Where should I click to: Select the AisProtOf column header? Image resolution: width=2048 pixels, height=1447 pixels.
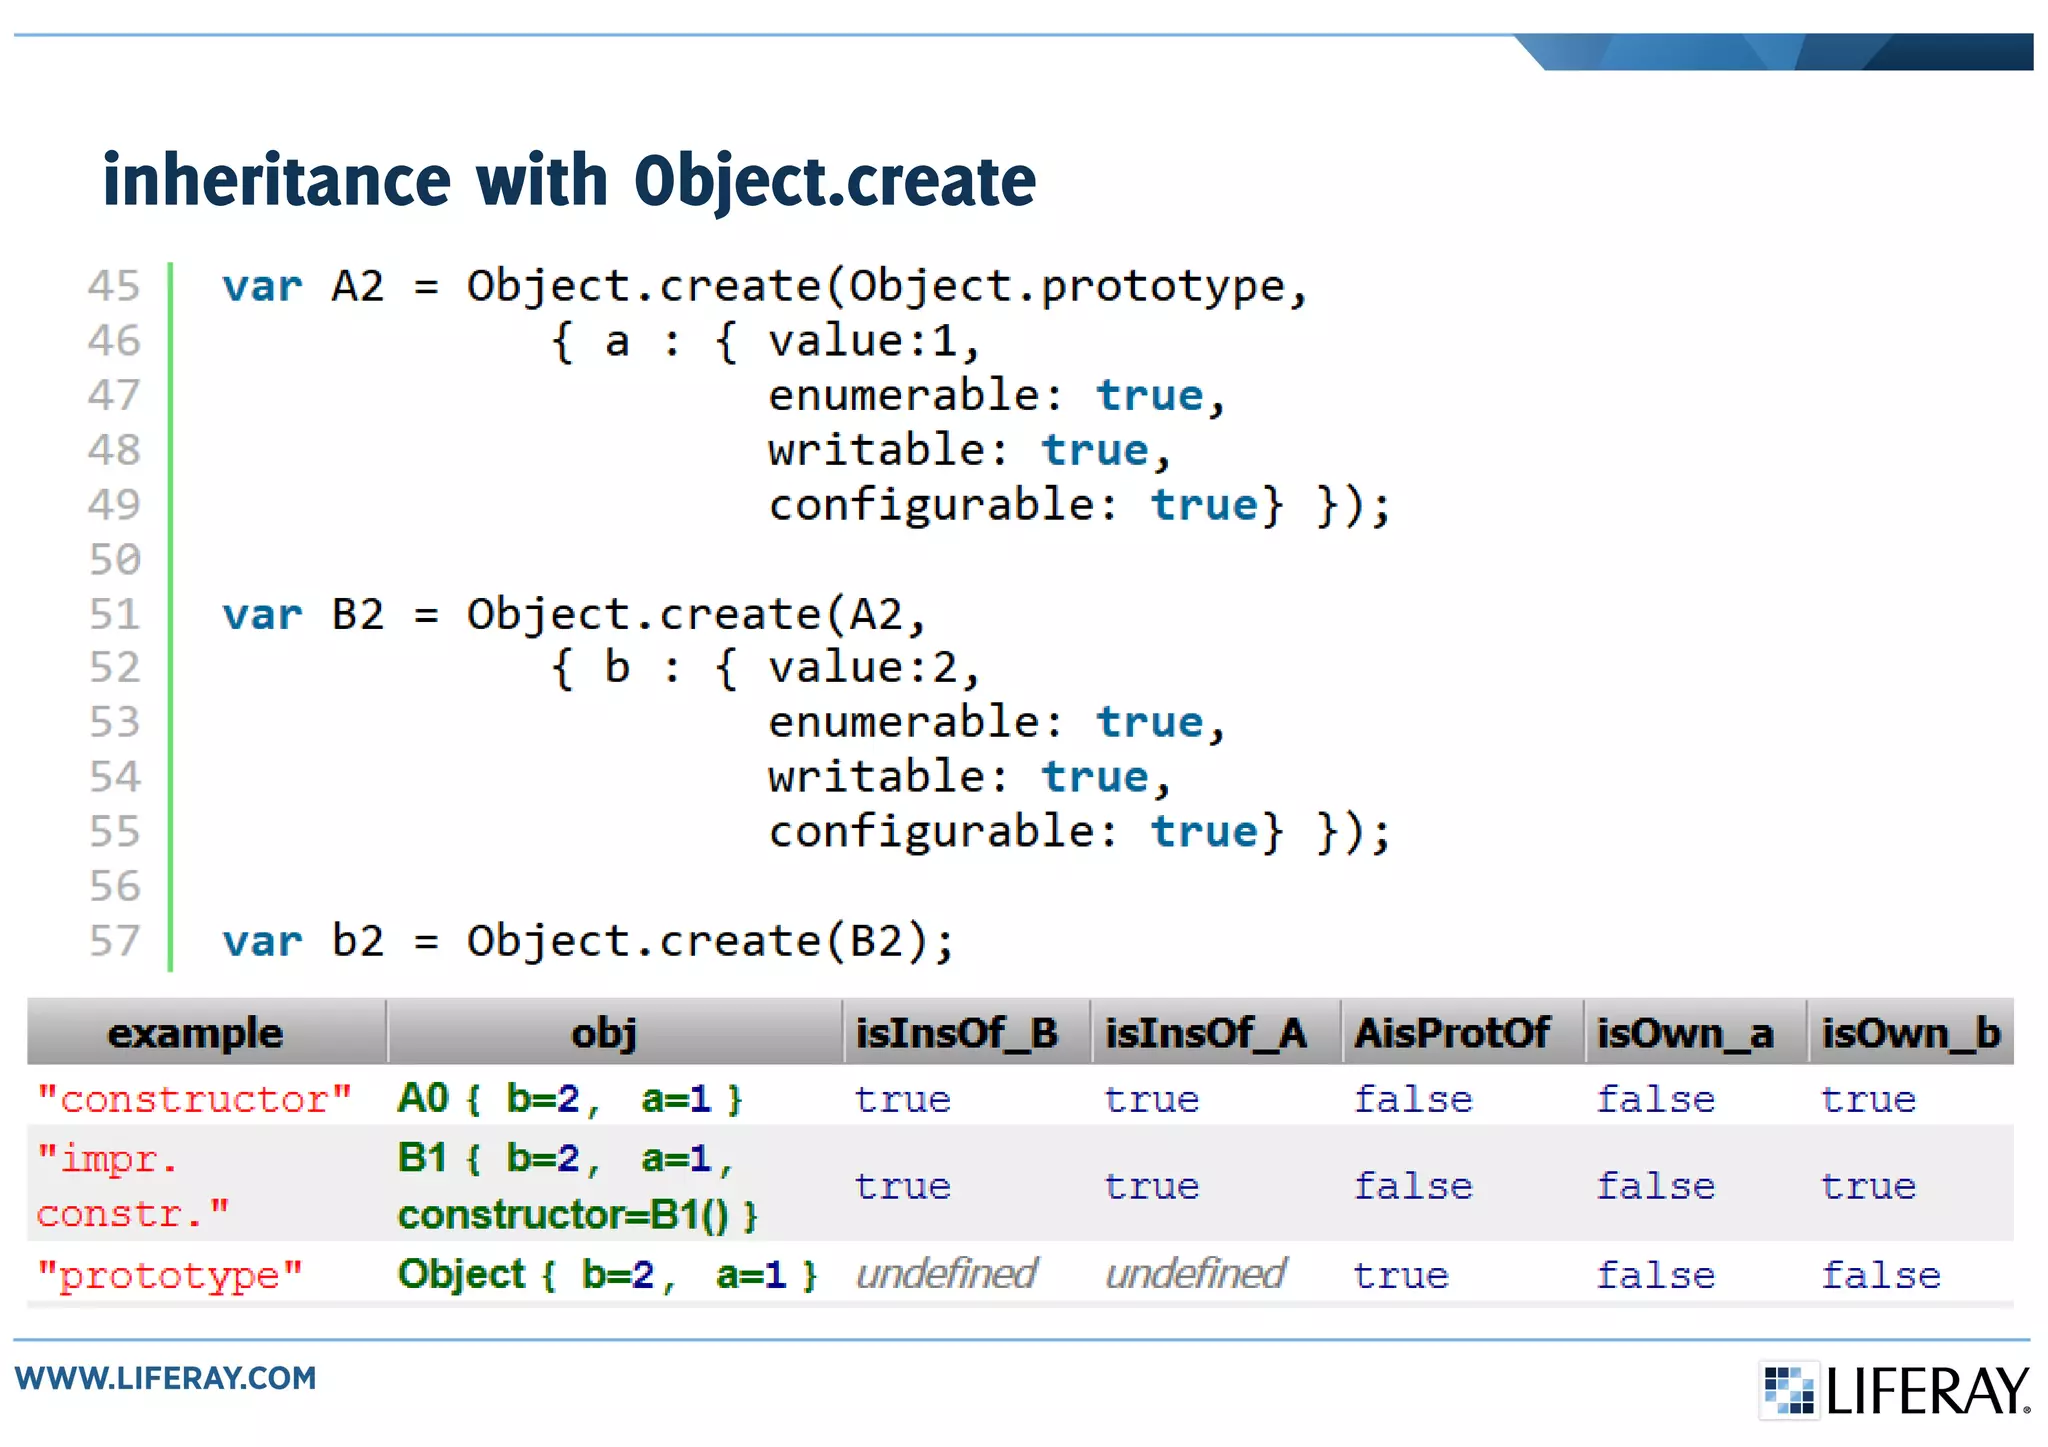tap(1452, 1033)
